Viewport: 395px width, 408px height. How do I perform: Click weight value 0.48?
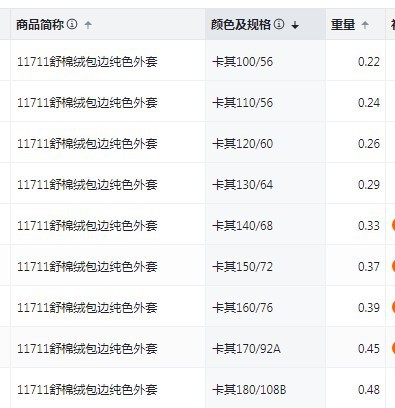(x=369, y=390)
